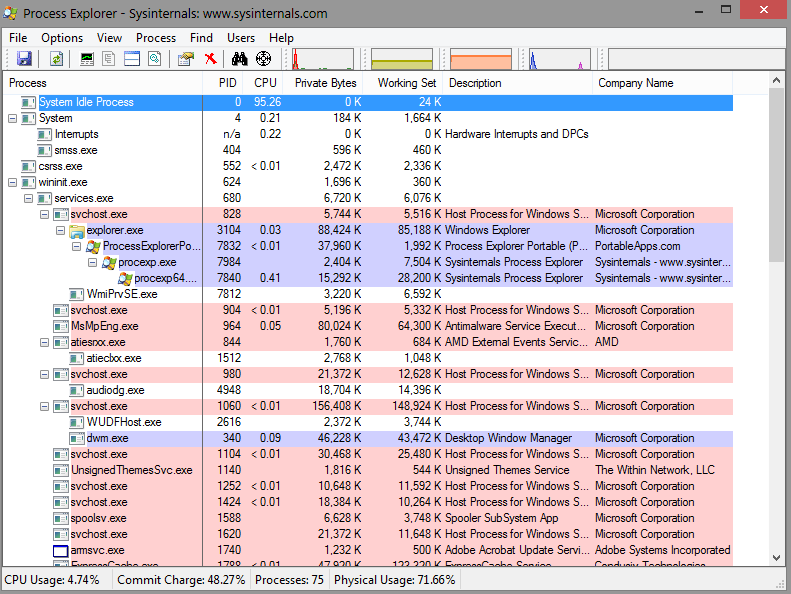Open the process Properties toolbar icon
This screenshot has height=594, width=791.
[x=186, y=59]
